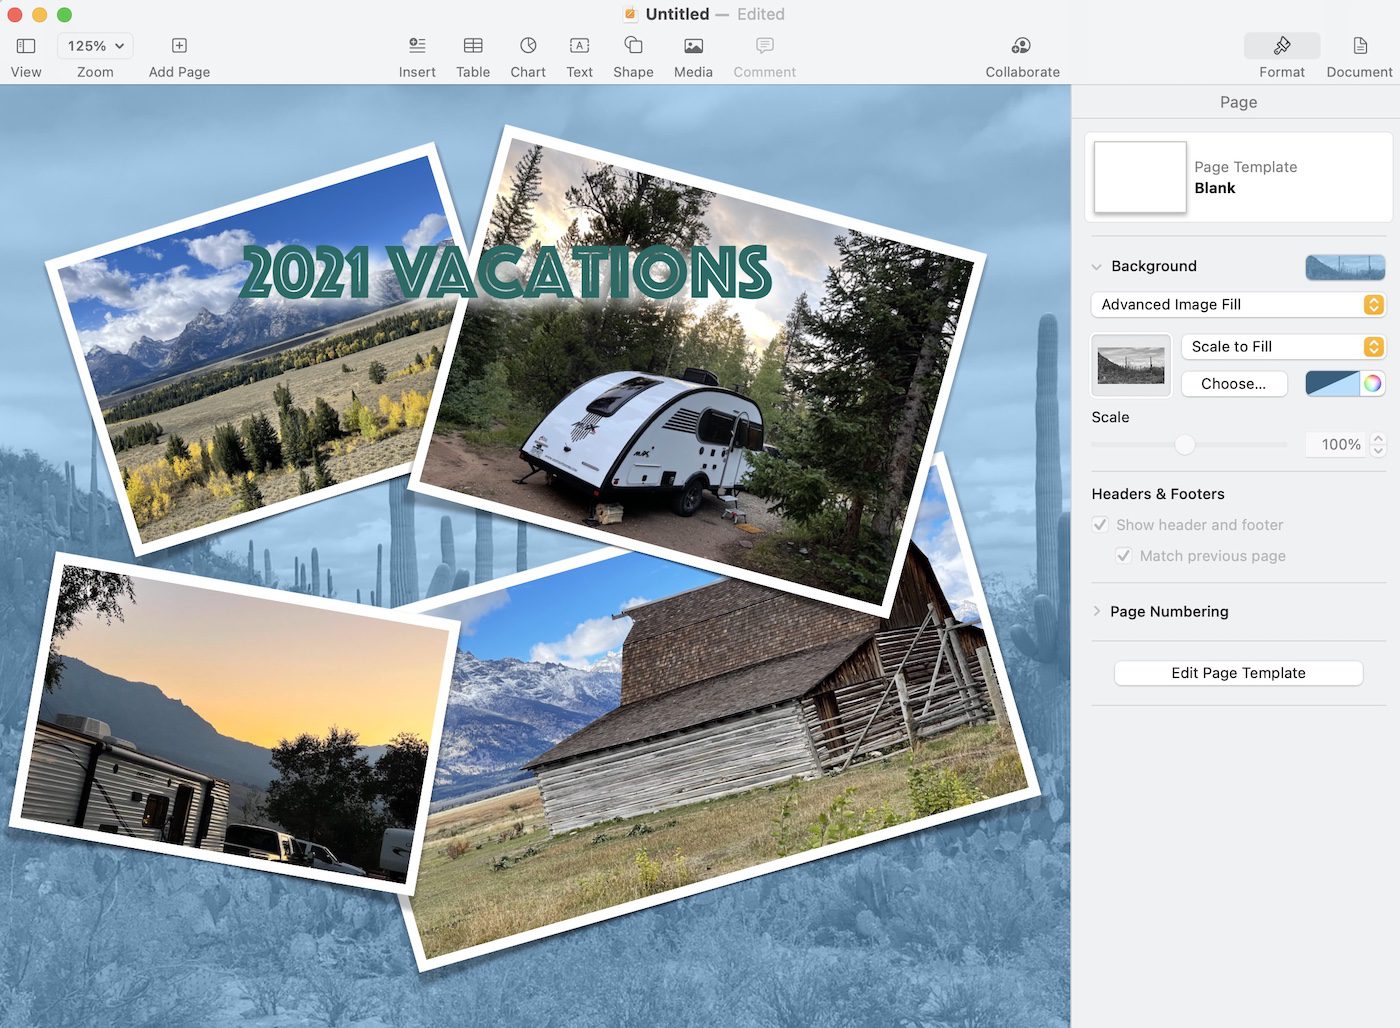Open the Insert menu icon
The width and height of the screenshot is (1400, 1028).
(x=417, y=46)
